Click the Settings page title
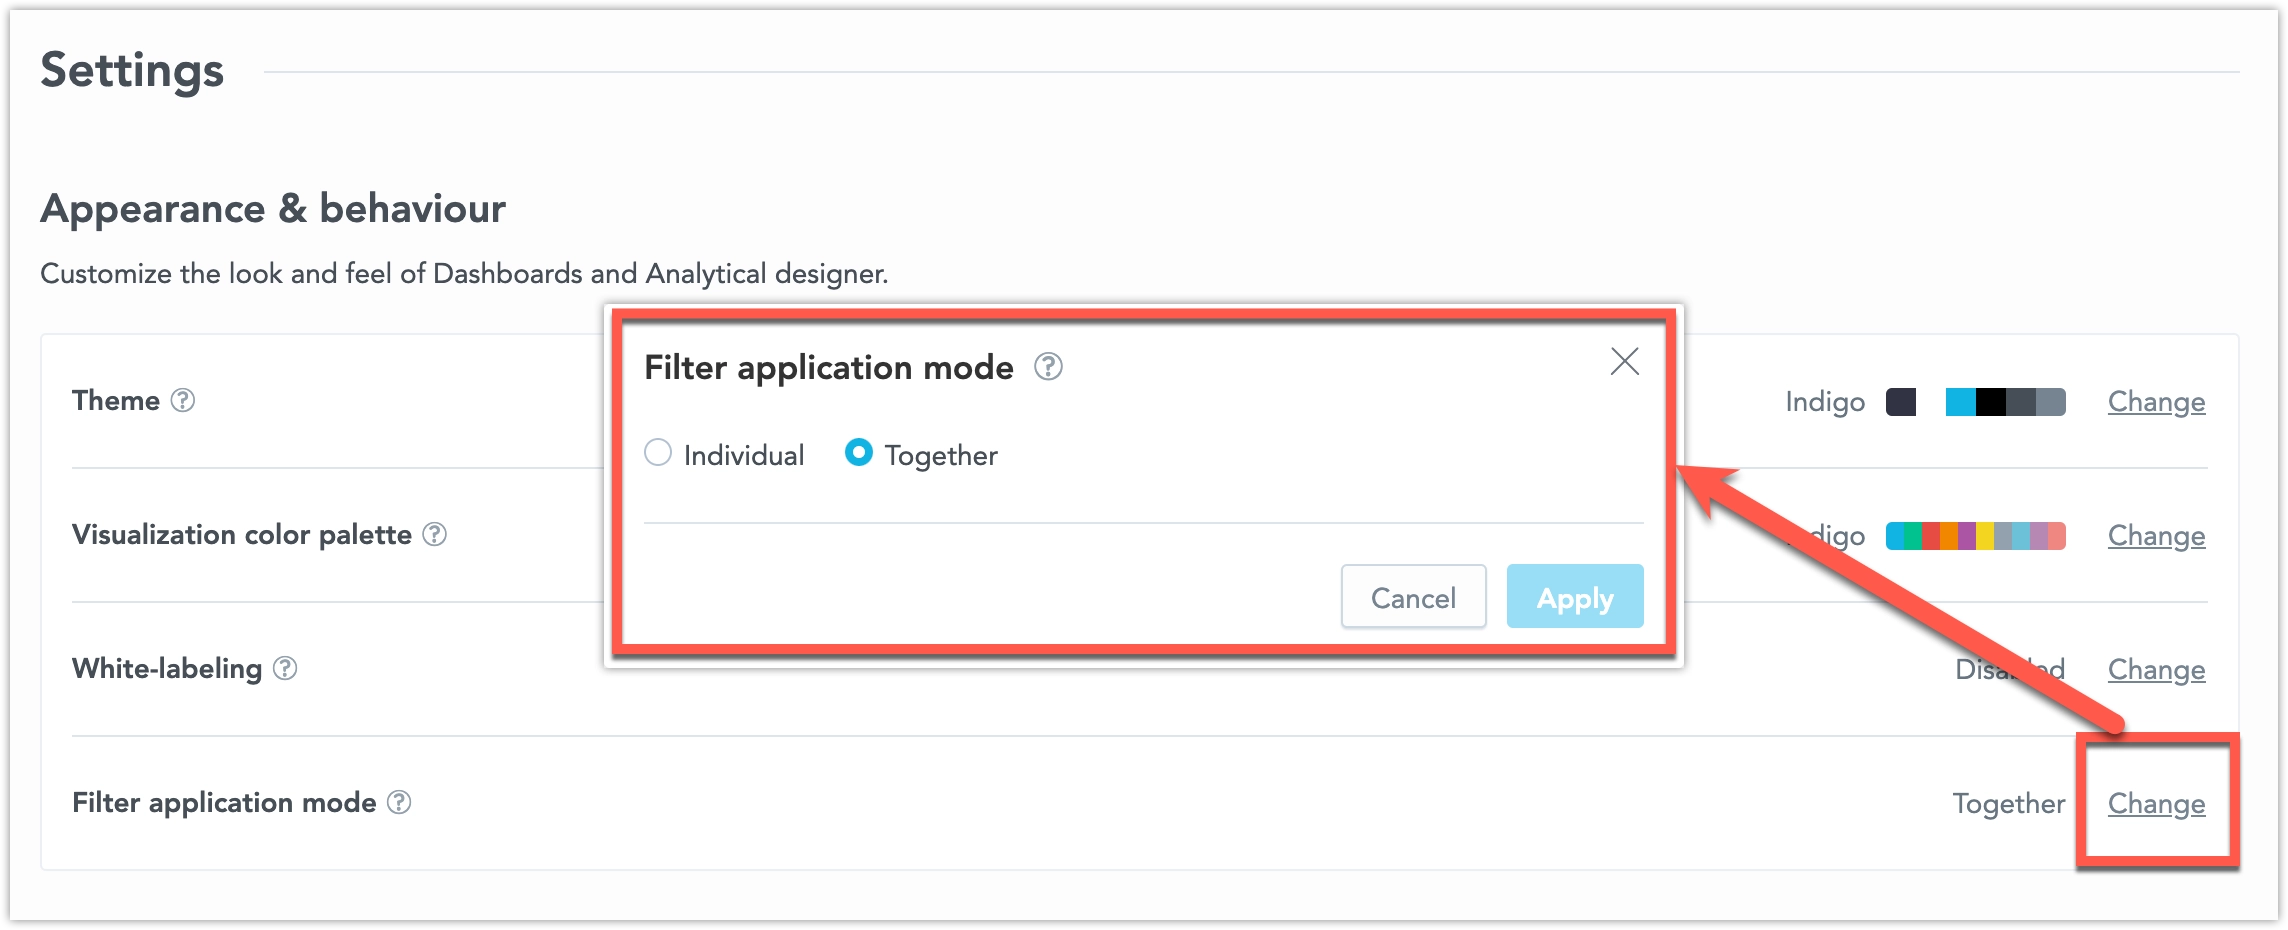The height and width of the screenshot is (930, 2288). (132, 70)
